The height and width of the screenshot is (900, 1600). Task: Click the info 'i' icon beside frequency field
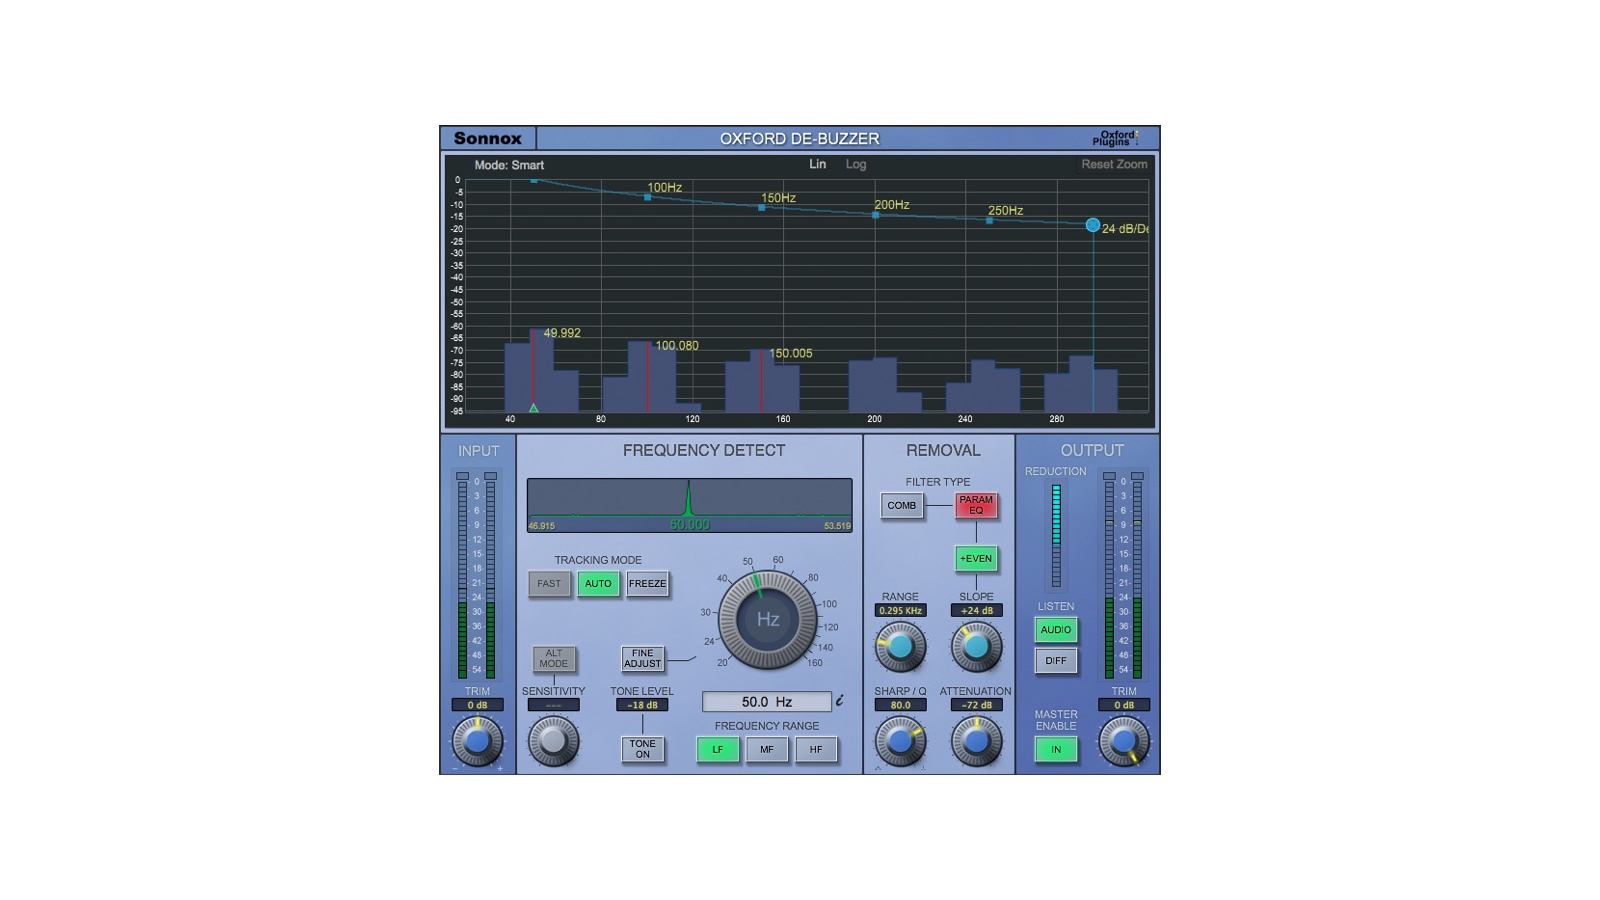(840, 701)
